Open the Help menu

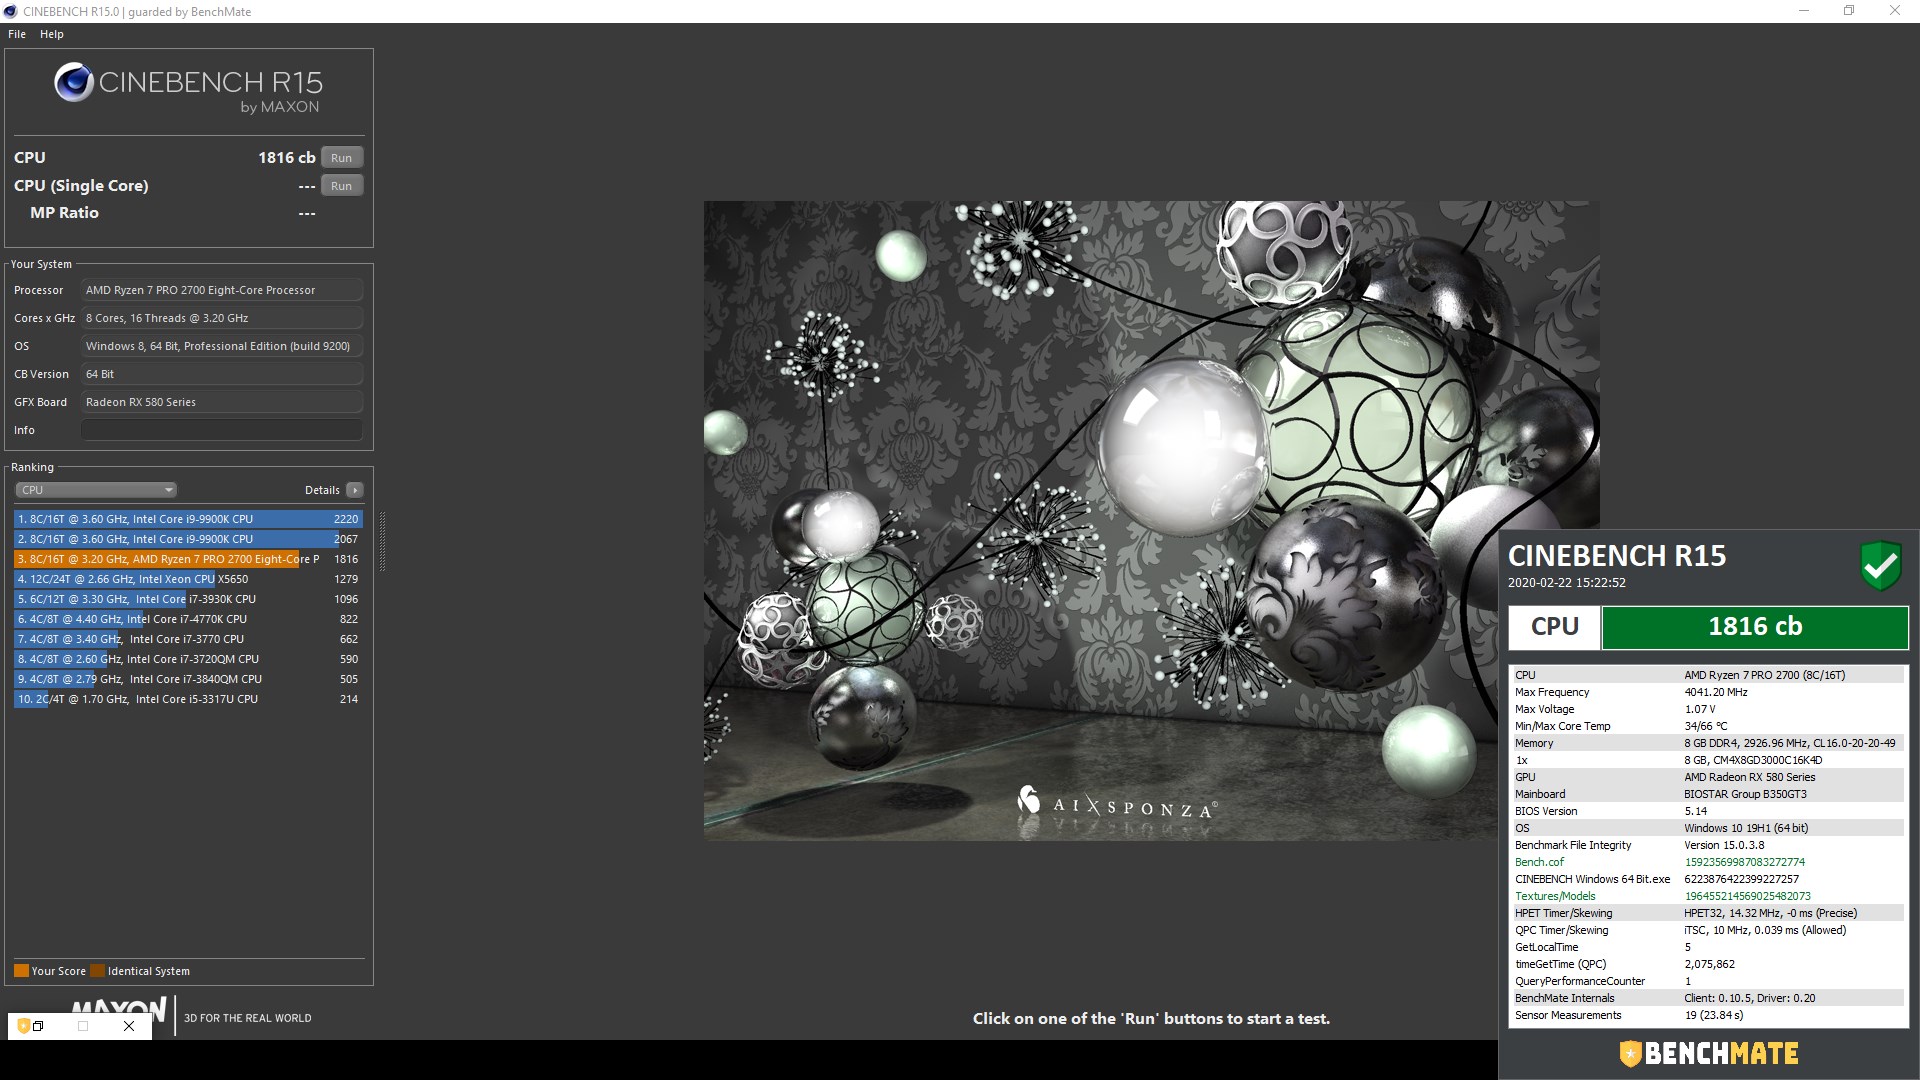click(52, 34)
